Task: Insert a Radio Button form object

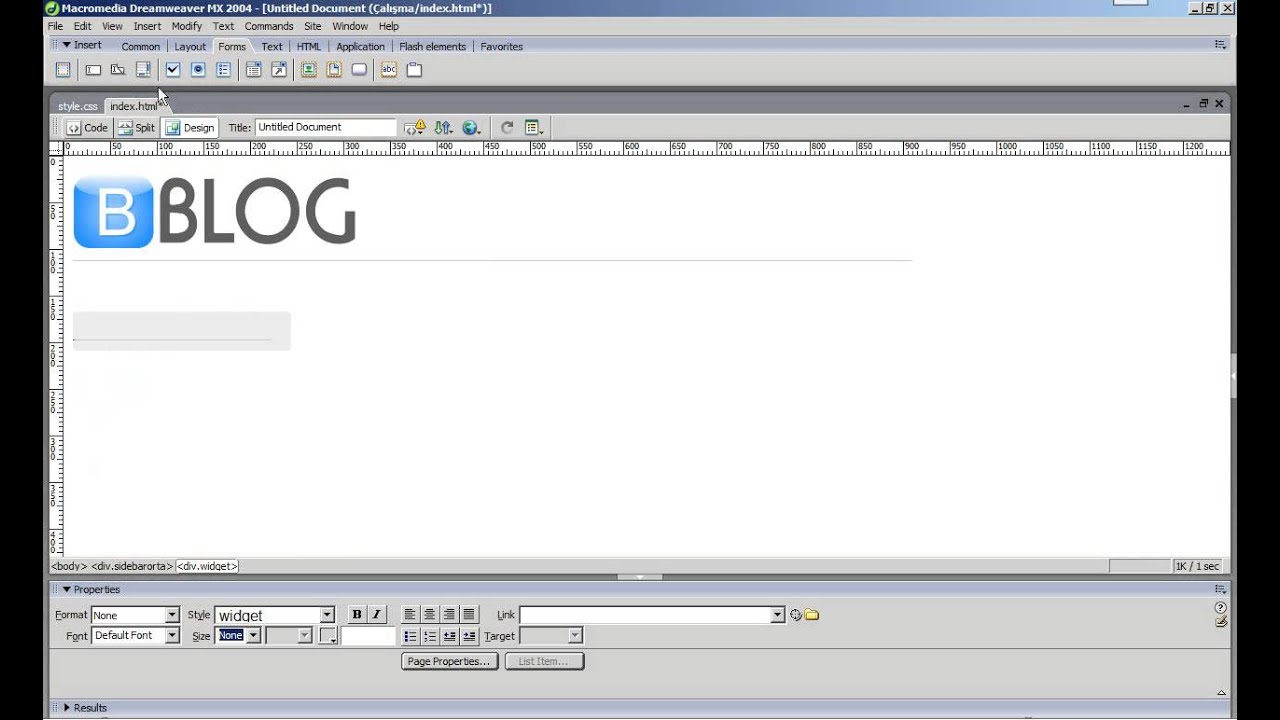Action: tap(198, 70)
